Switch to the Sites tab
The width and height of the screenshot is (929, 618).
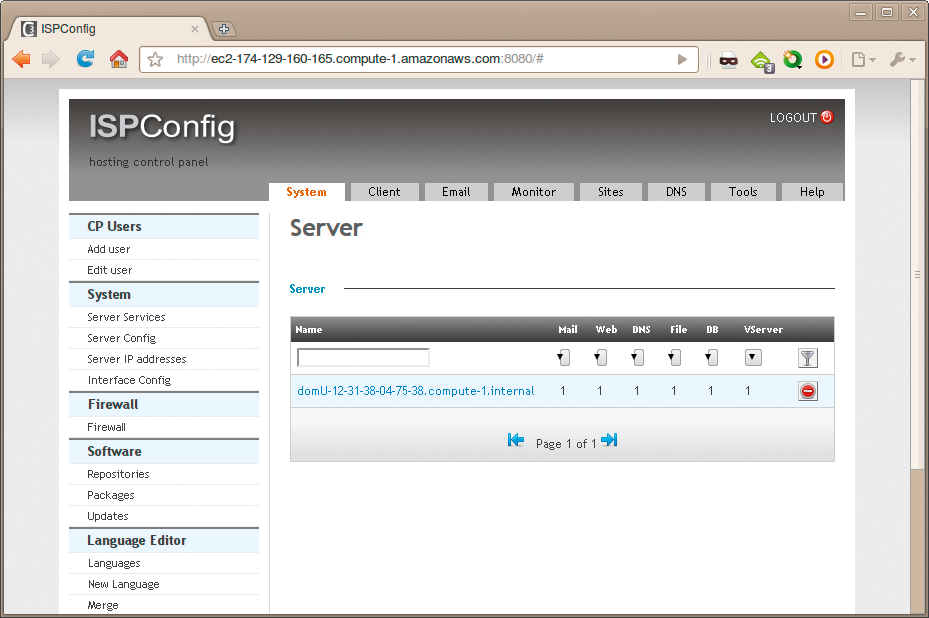[611, 192]
